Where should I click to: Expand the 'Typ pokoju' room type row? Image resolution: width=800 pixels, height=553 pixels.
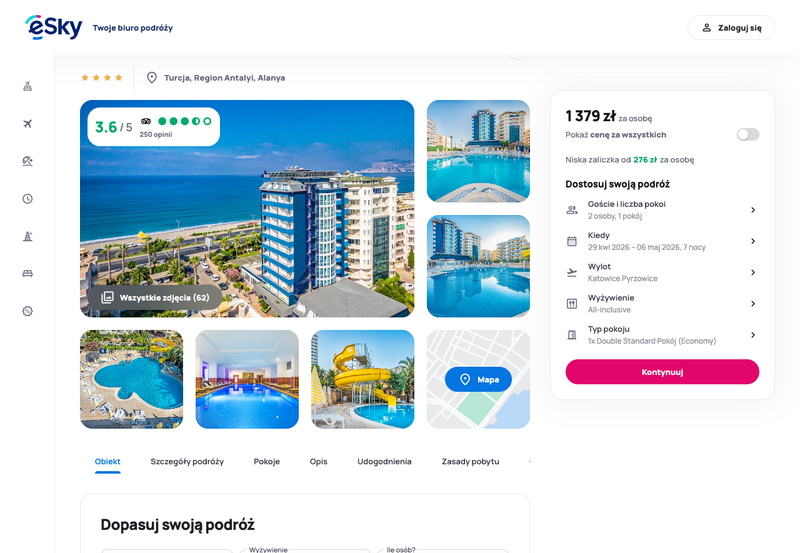(662, 335)
